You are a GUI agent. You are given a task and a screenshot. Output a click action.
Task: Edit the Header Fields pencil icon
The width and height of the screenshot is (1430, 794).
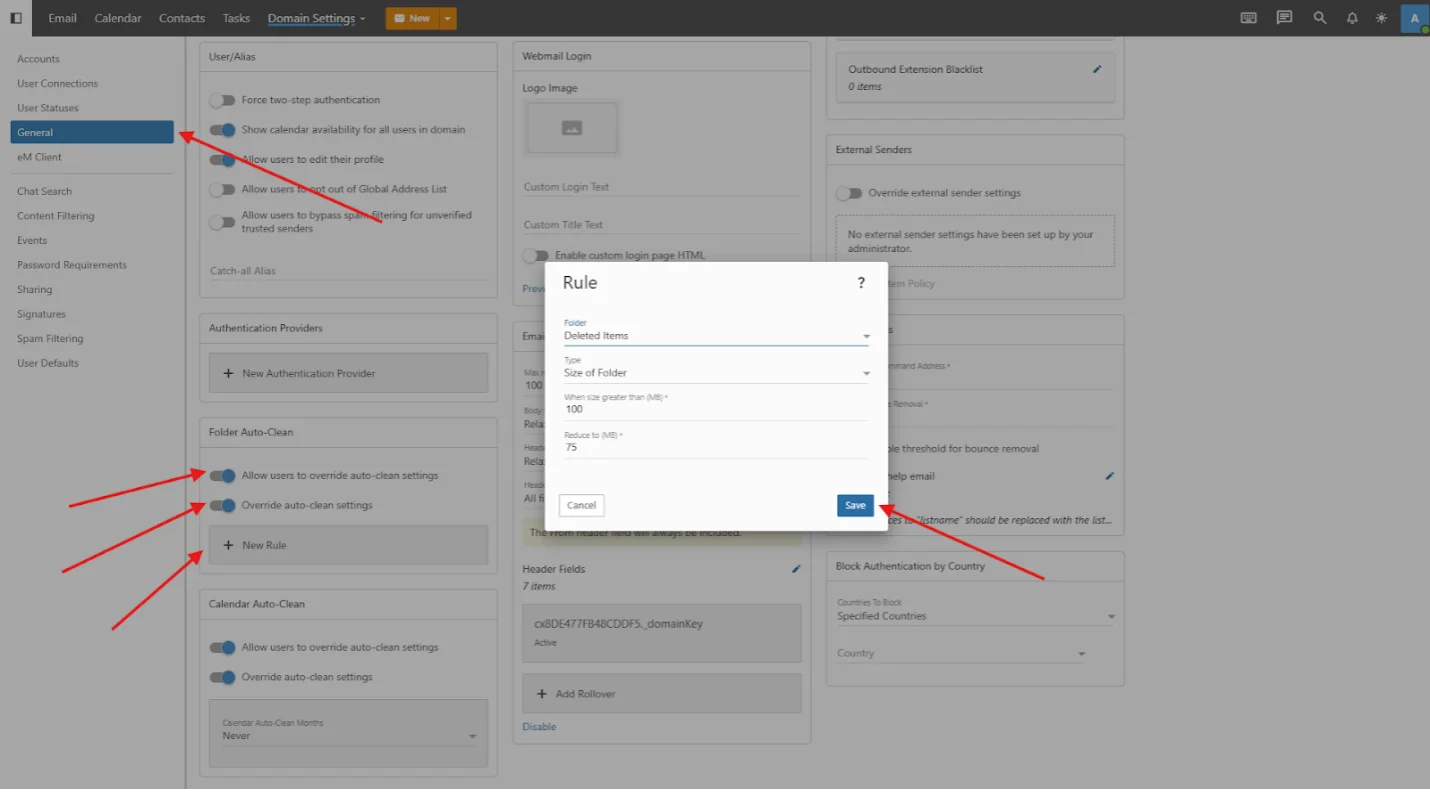coord(796,569)
